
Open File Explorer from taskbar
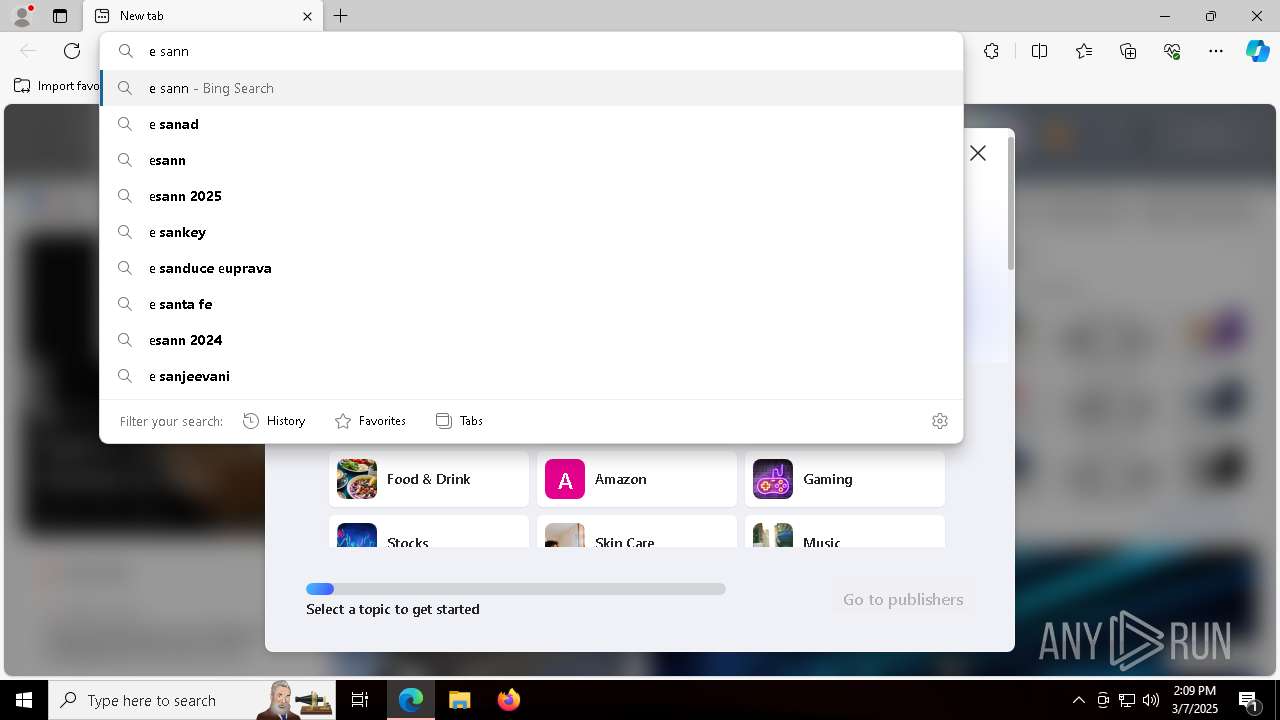[459, 700]
